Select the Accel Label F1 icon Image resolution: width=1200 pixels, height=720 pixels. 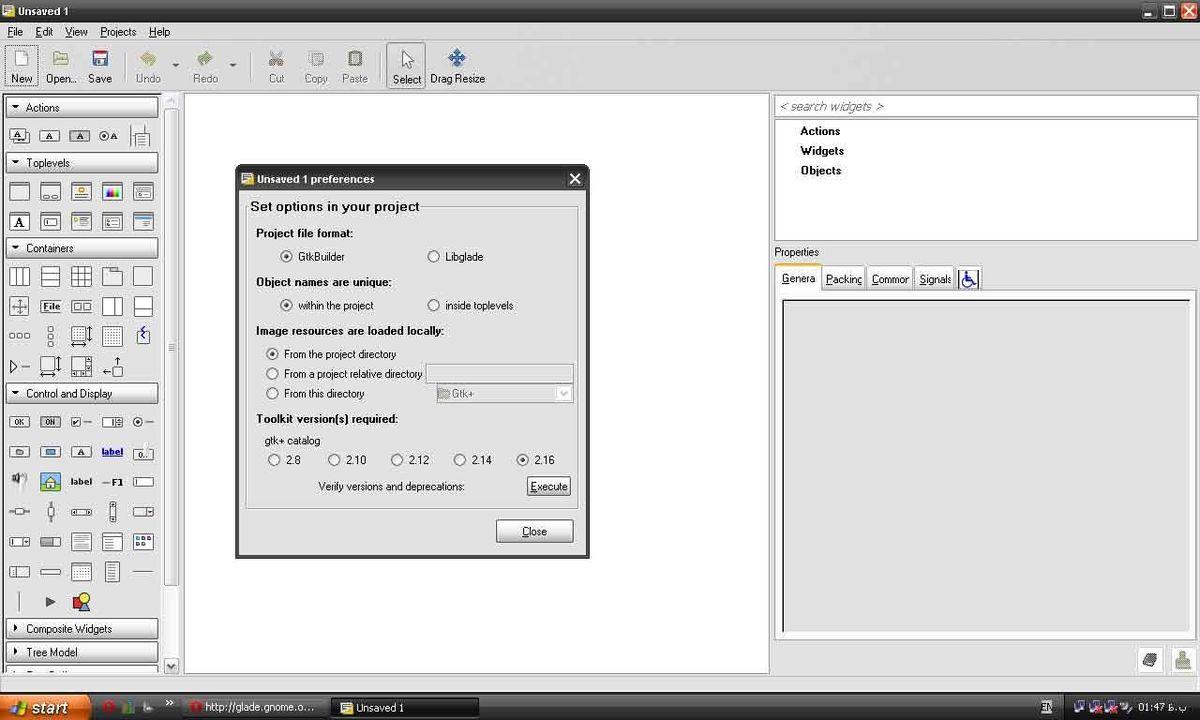pos(112,482)
